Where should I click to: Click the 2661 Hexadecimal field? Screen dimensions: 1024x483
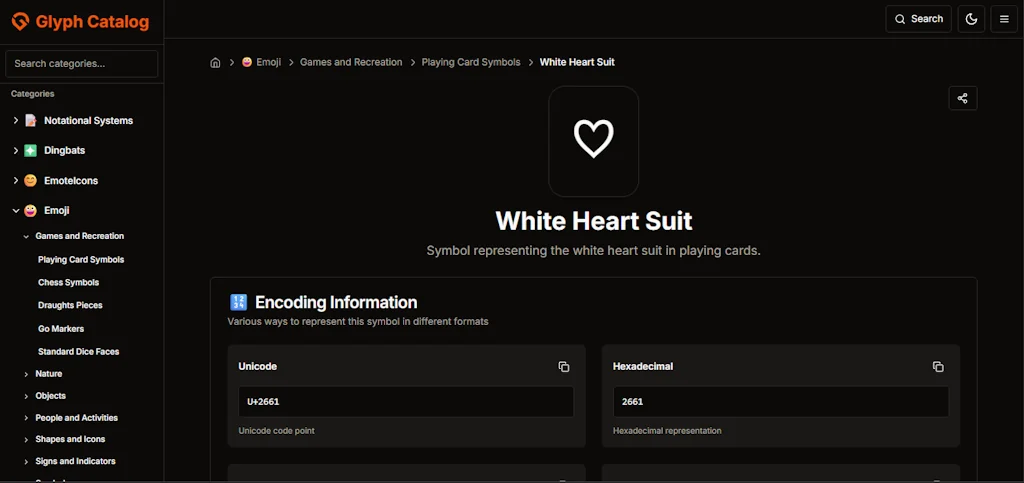[780, 401]
